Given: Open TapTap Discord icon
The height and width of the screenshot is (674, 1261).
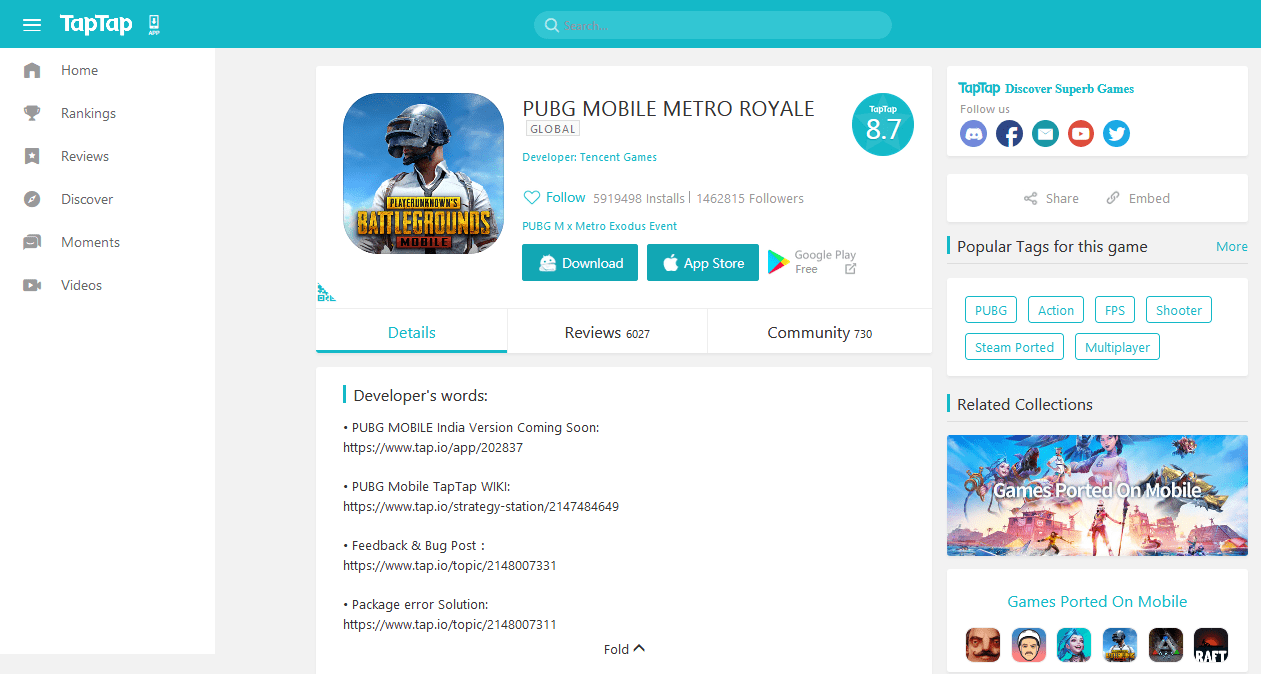Looking at the screenshot, I should pos(973,134).
